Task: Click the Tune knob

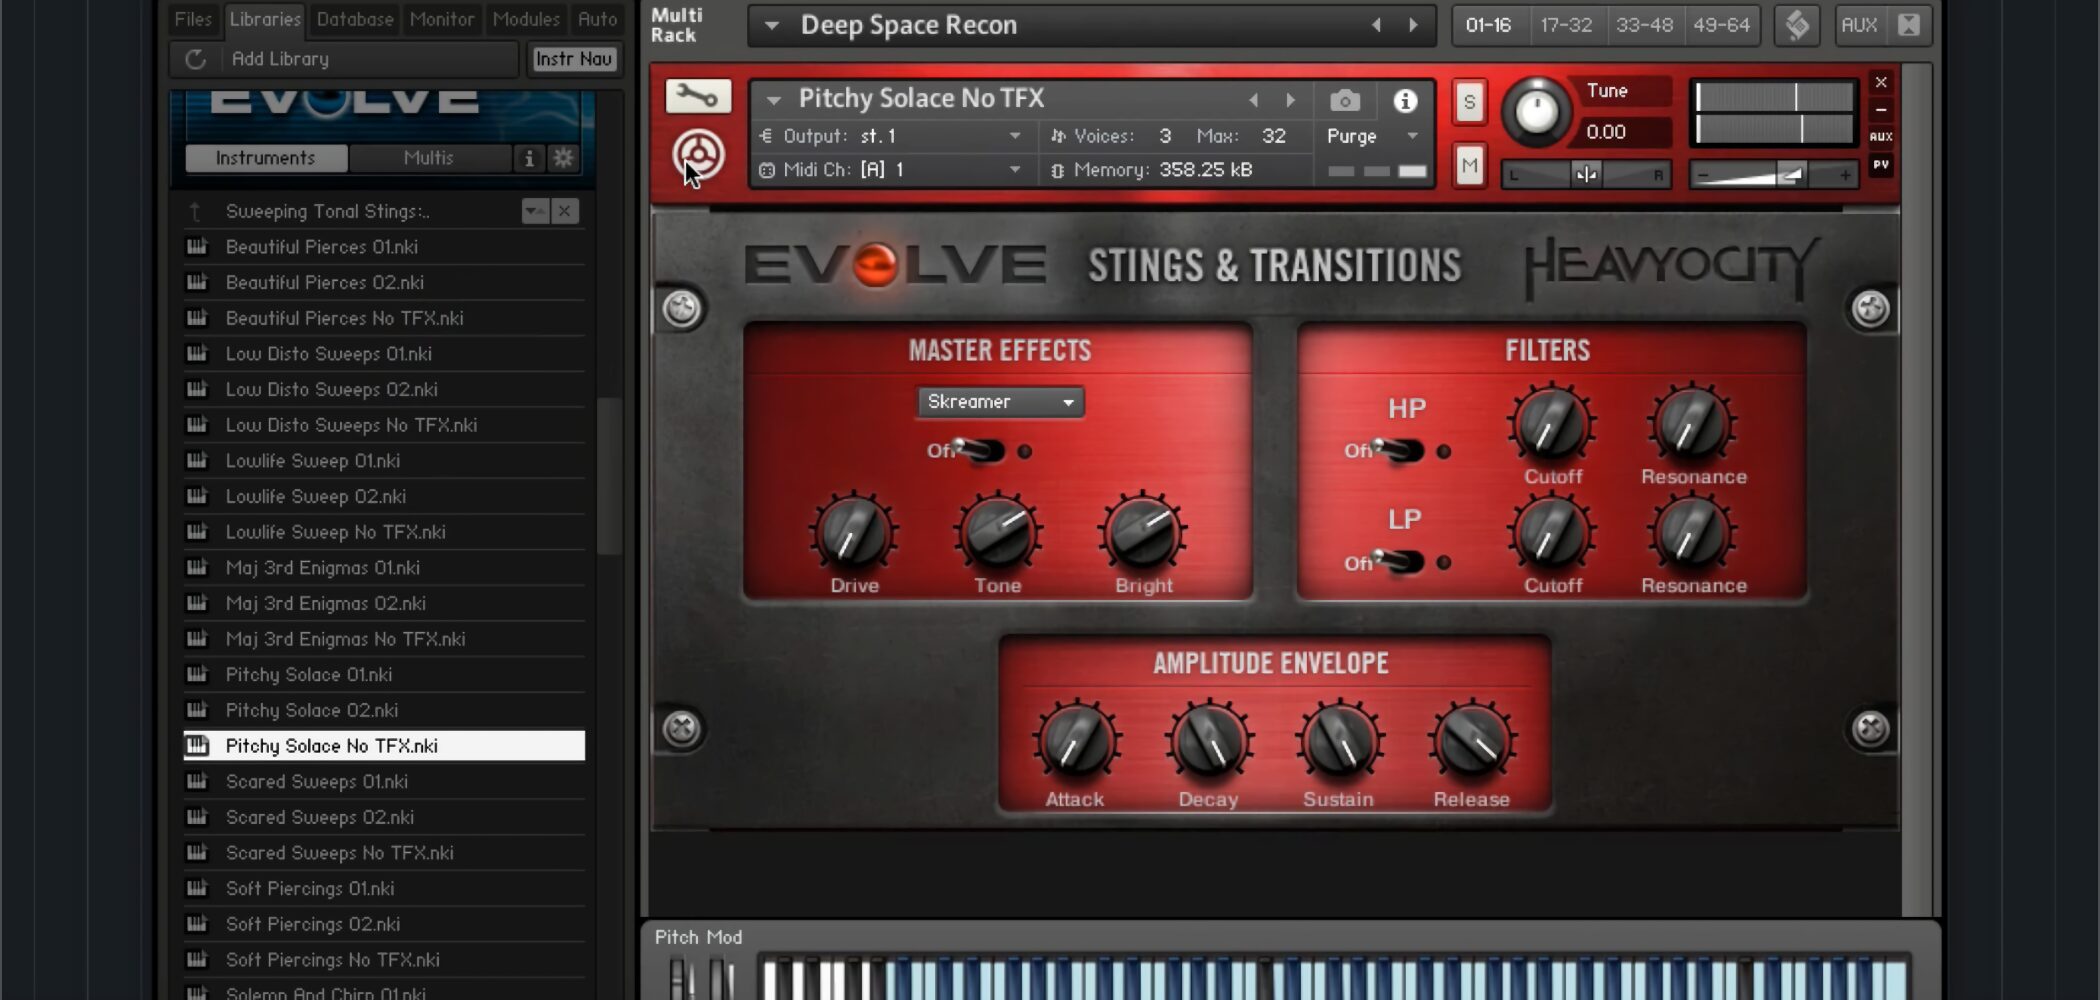Action: pos(1536,110)
